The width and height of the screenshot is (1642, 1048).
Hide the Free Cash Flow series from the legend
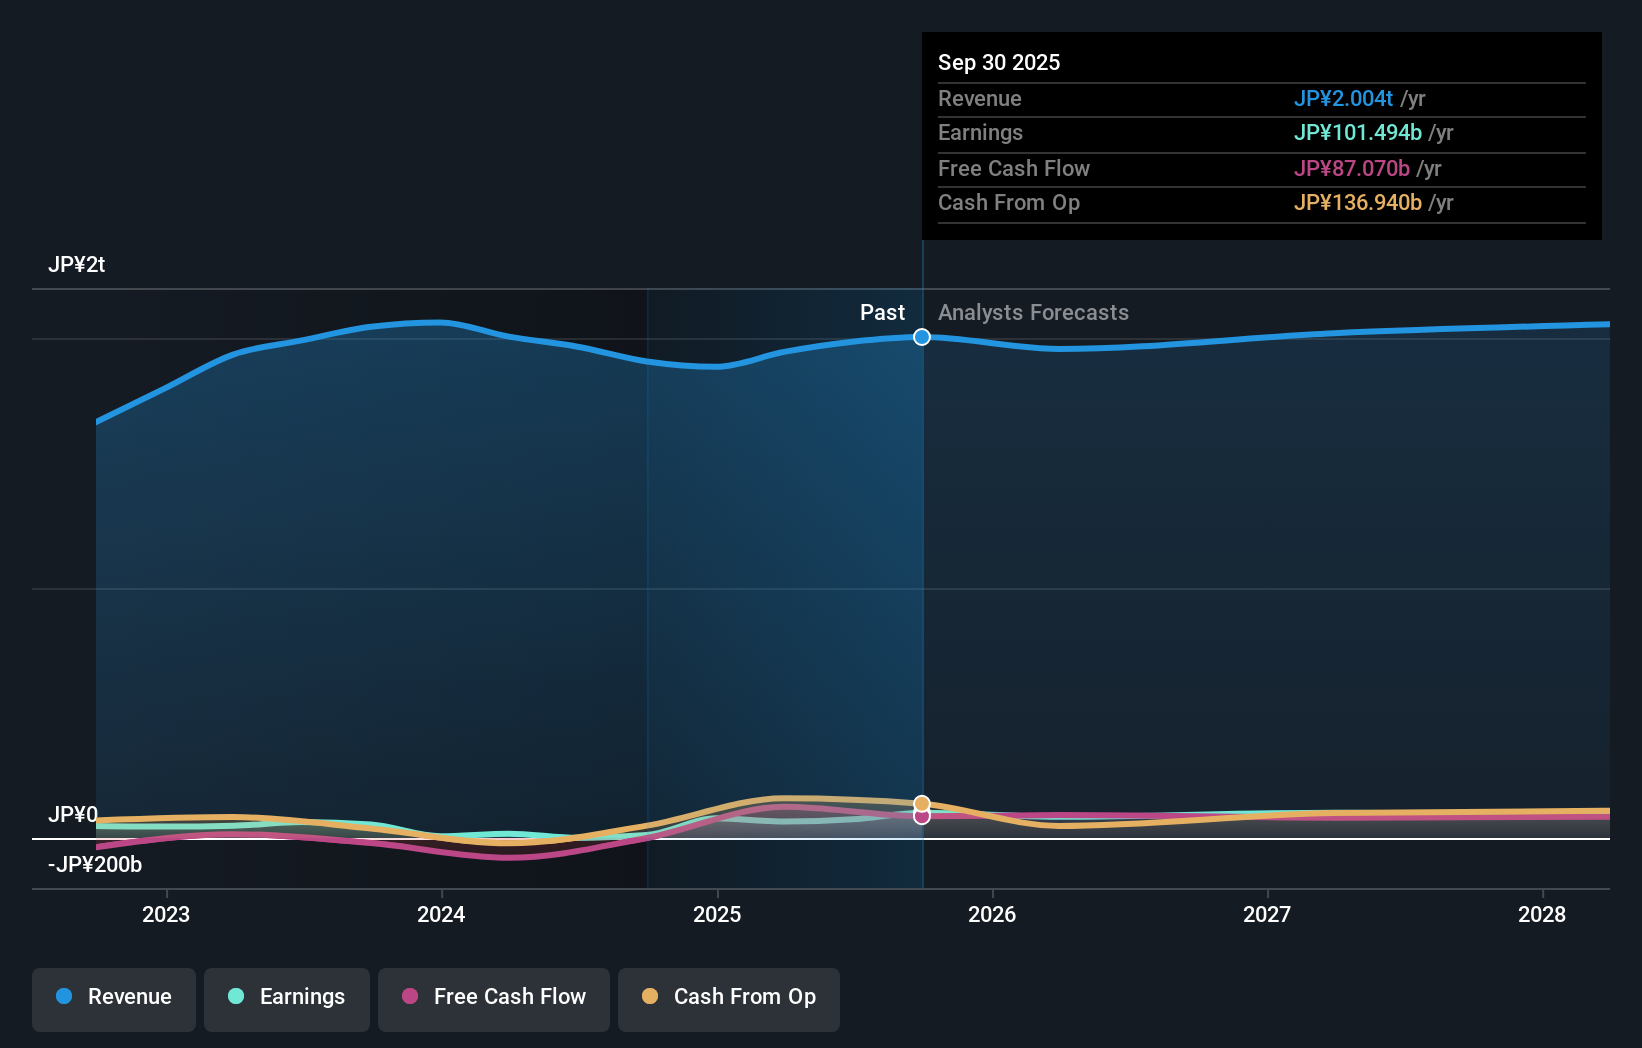[494, 999]
